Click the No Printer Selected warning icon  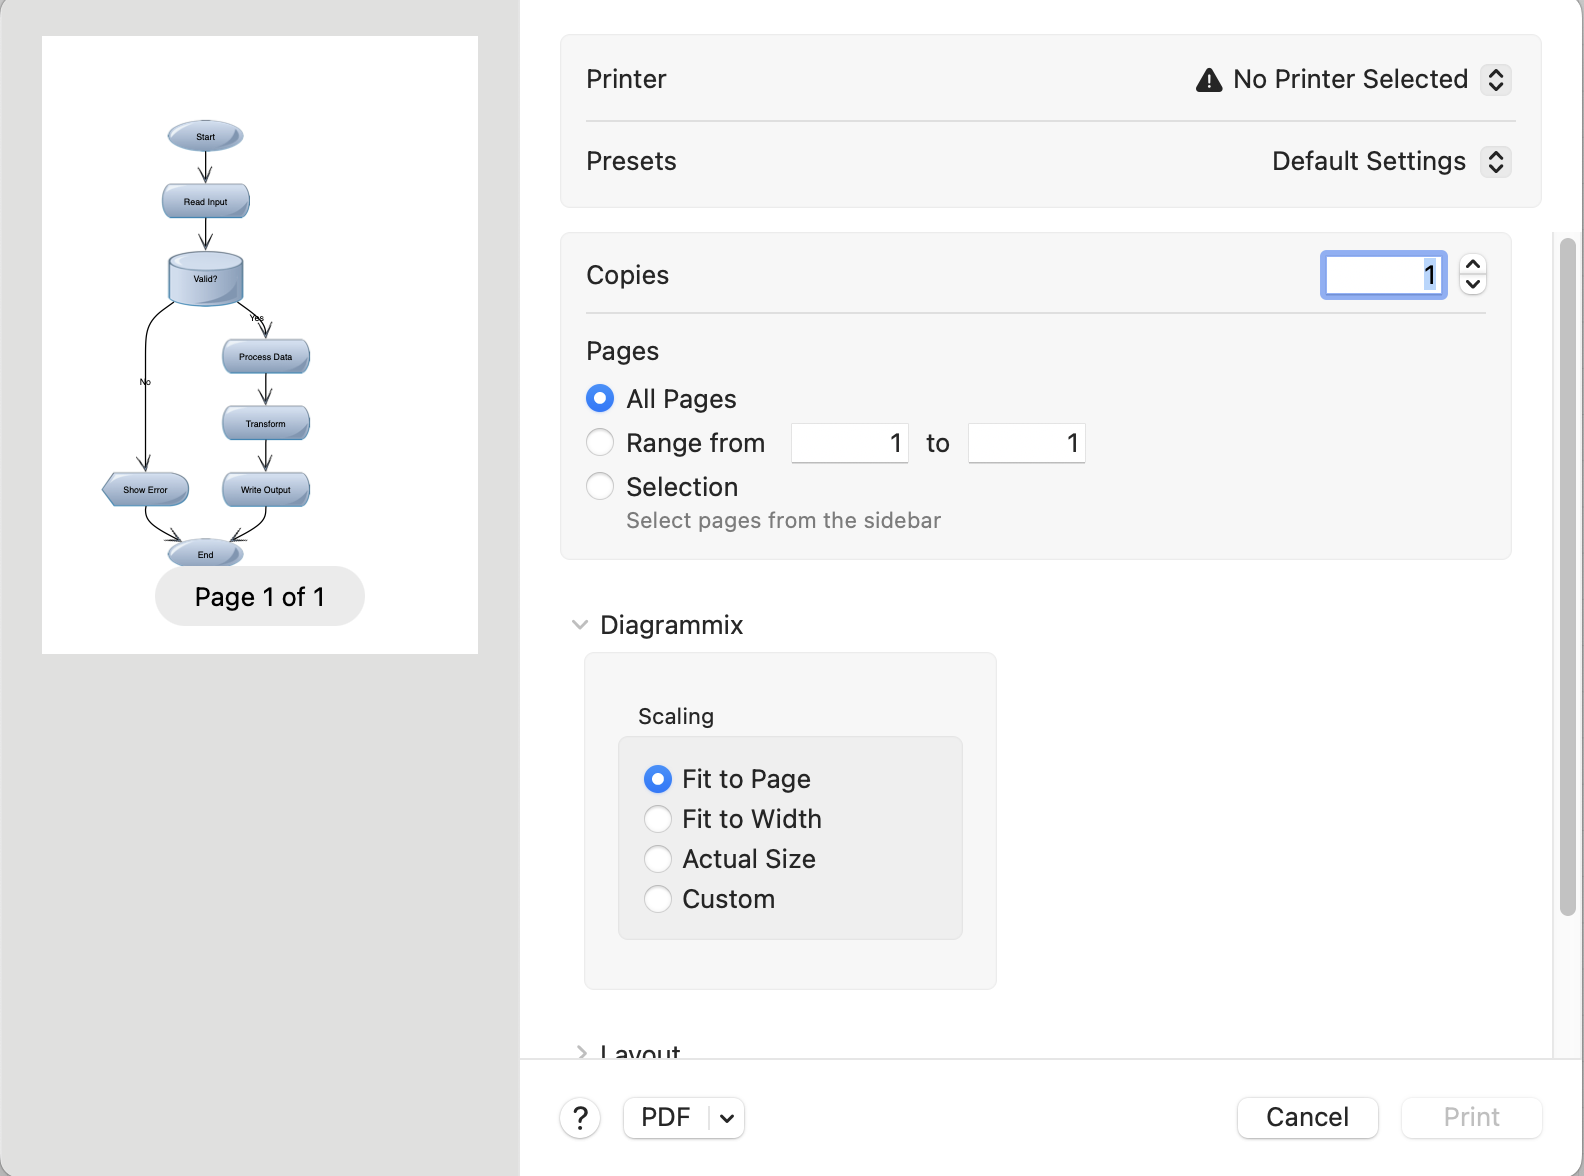pos(1209,80)
